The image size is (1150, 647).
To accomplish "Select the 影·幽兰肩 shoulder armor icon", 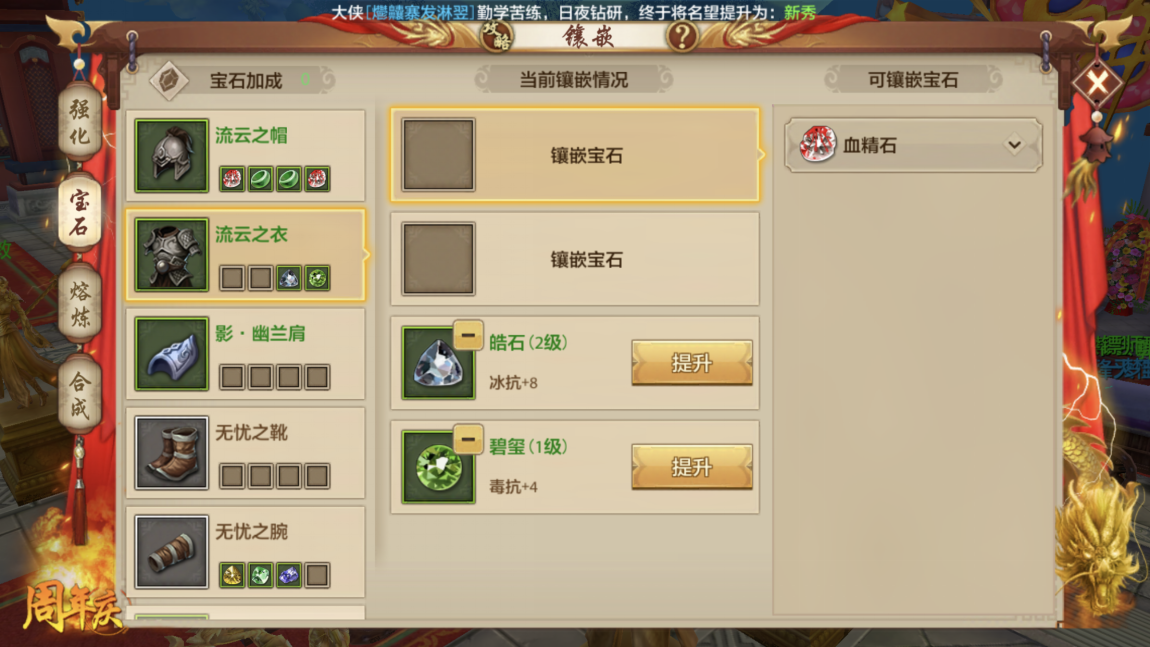I will (x=172, y=354).
